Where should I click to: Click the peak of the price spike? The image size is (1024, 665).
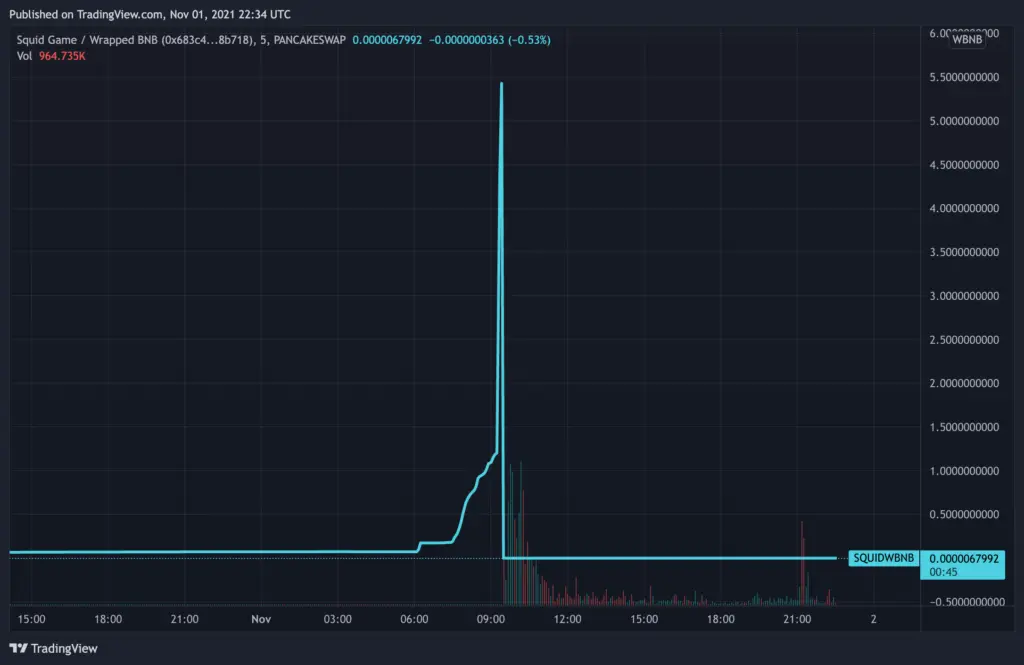tap(501, 83)
